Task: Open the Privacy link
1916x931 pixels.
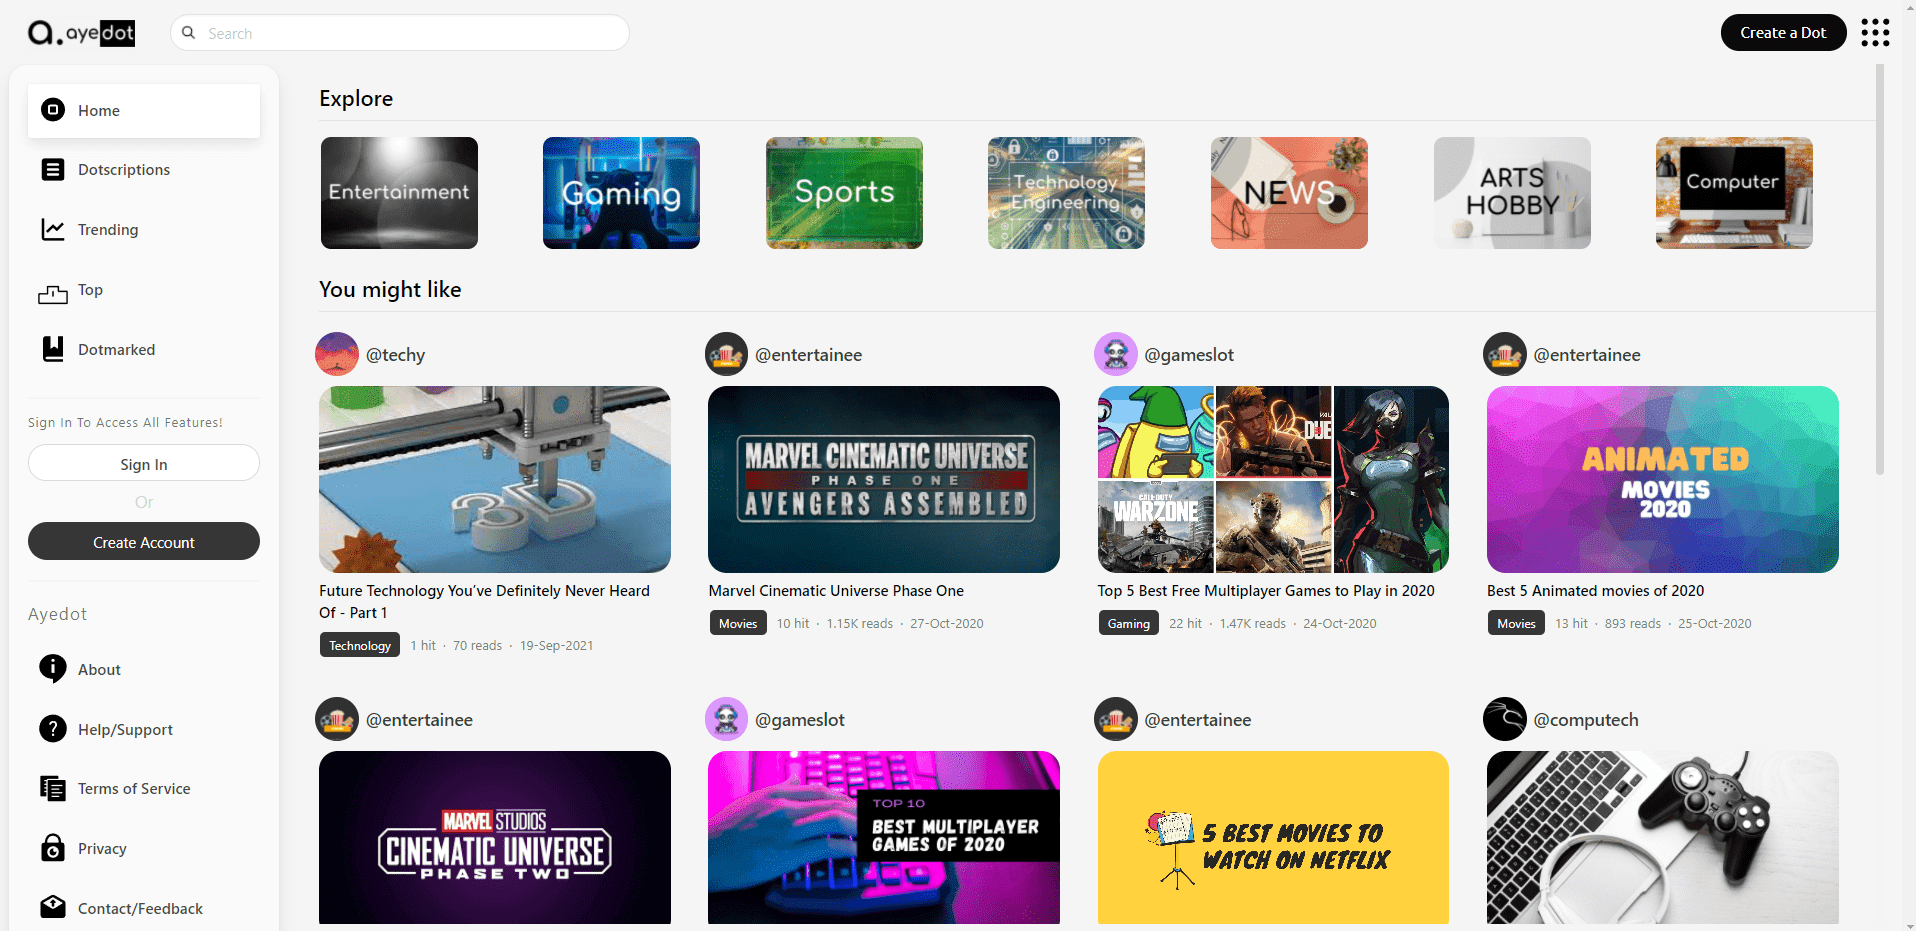Action: [144, 849]
